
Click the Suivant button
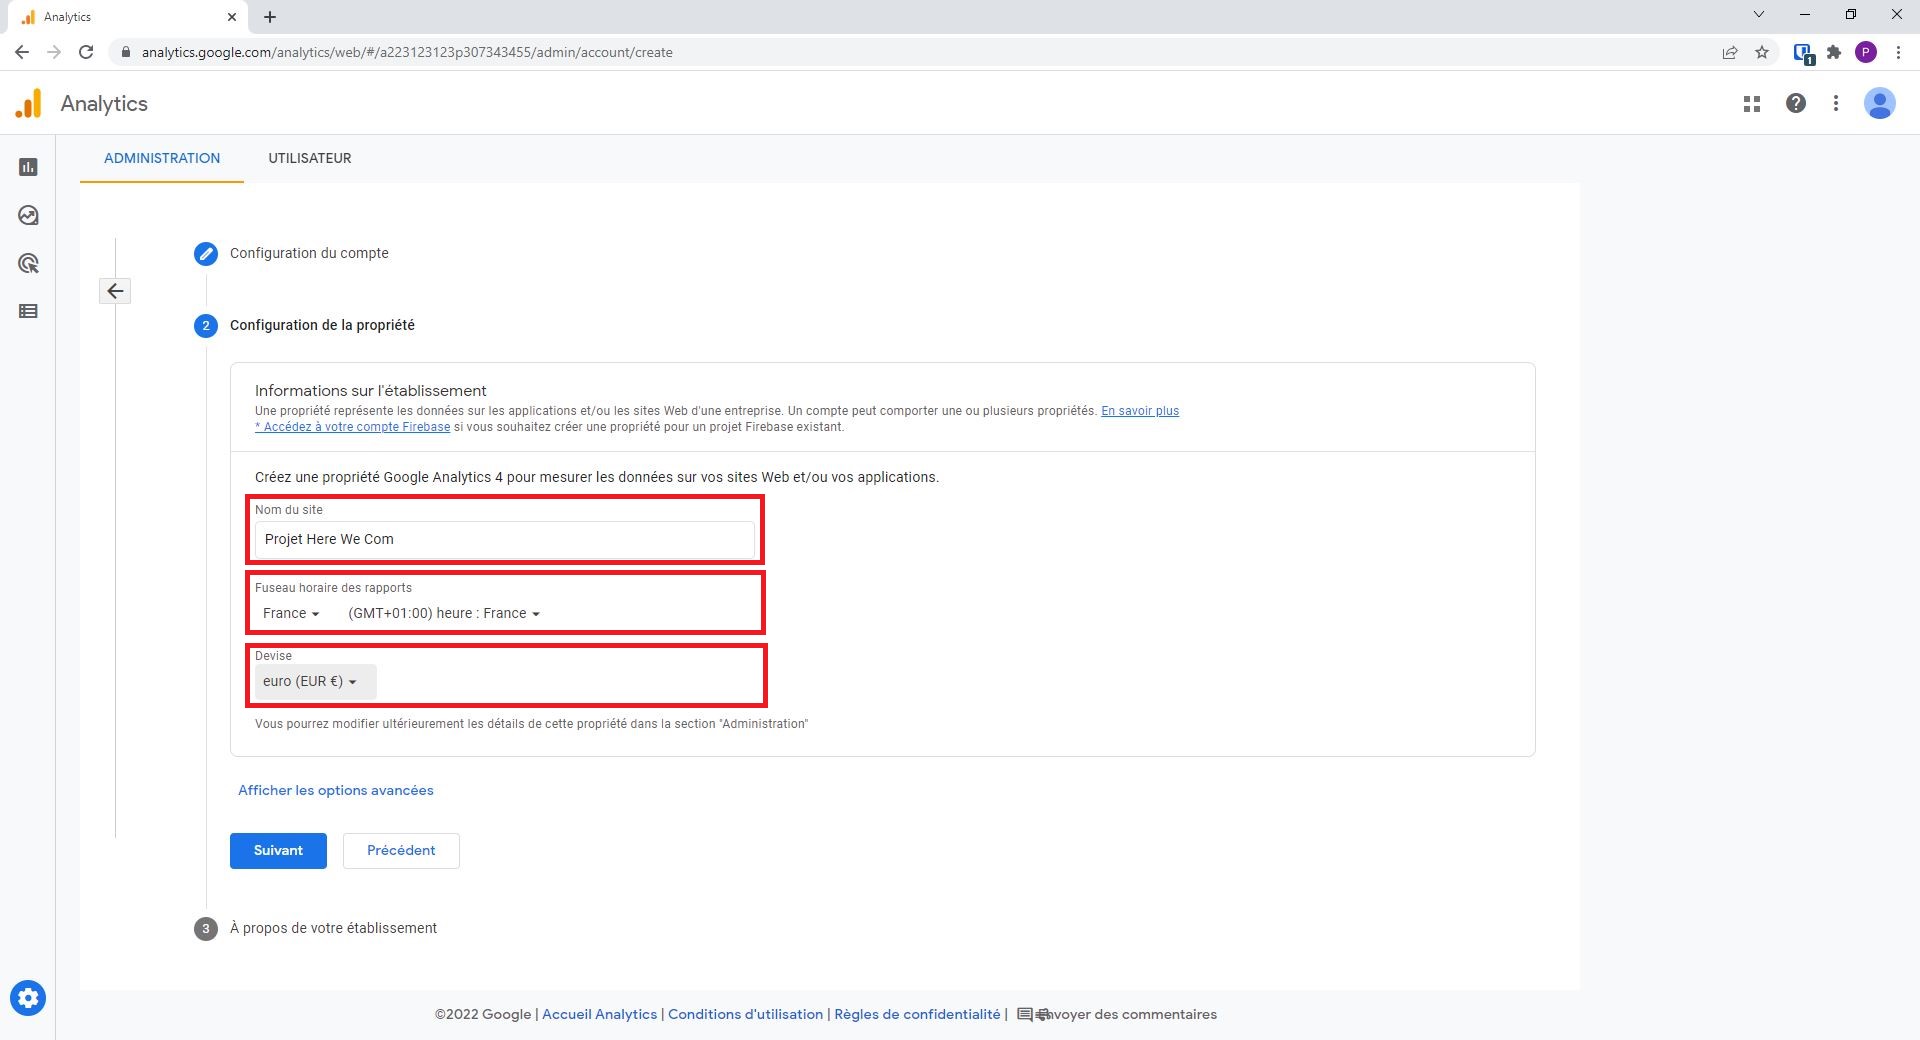pyautogui.click(x=278, y=851)
